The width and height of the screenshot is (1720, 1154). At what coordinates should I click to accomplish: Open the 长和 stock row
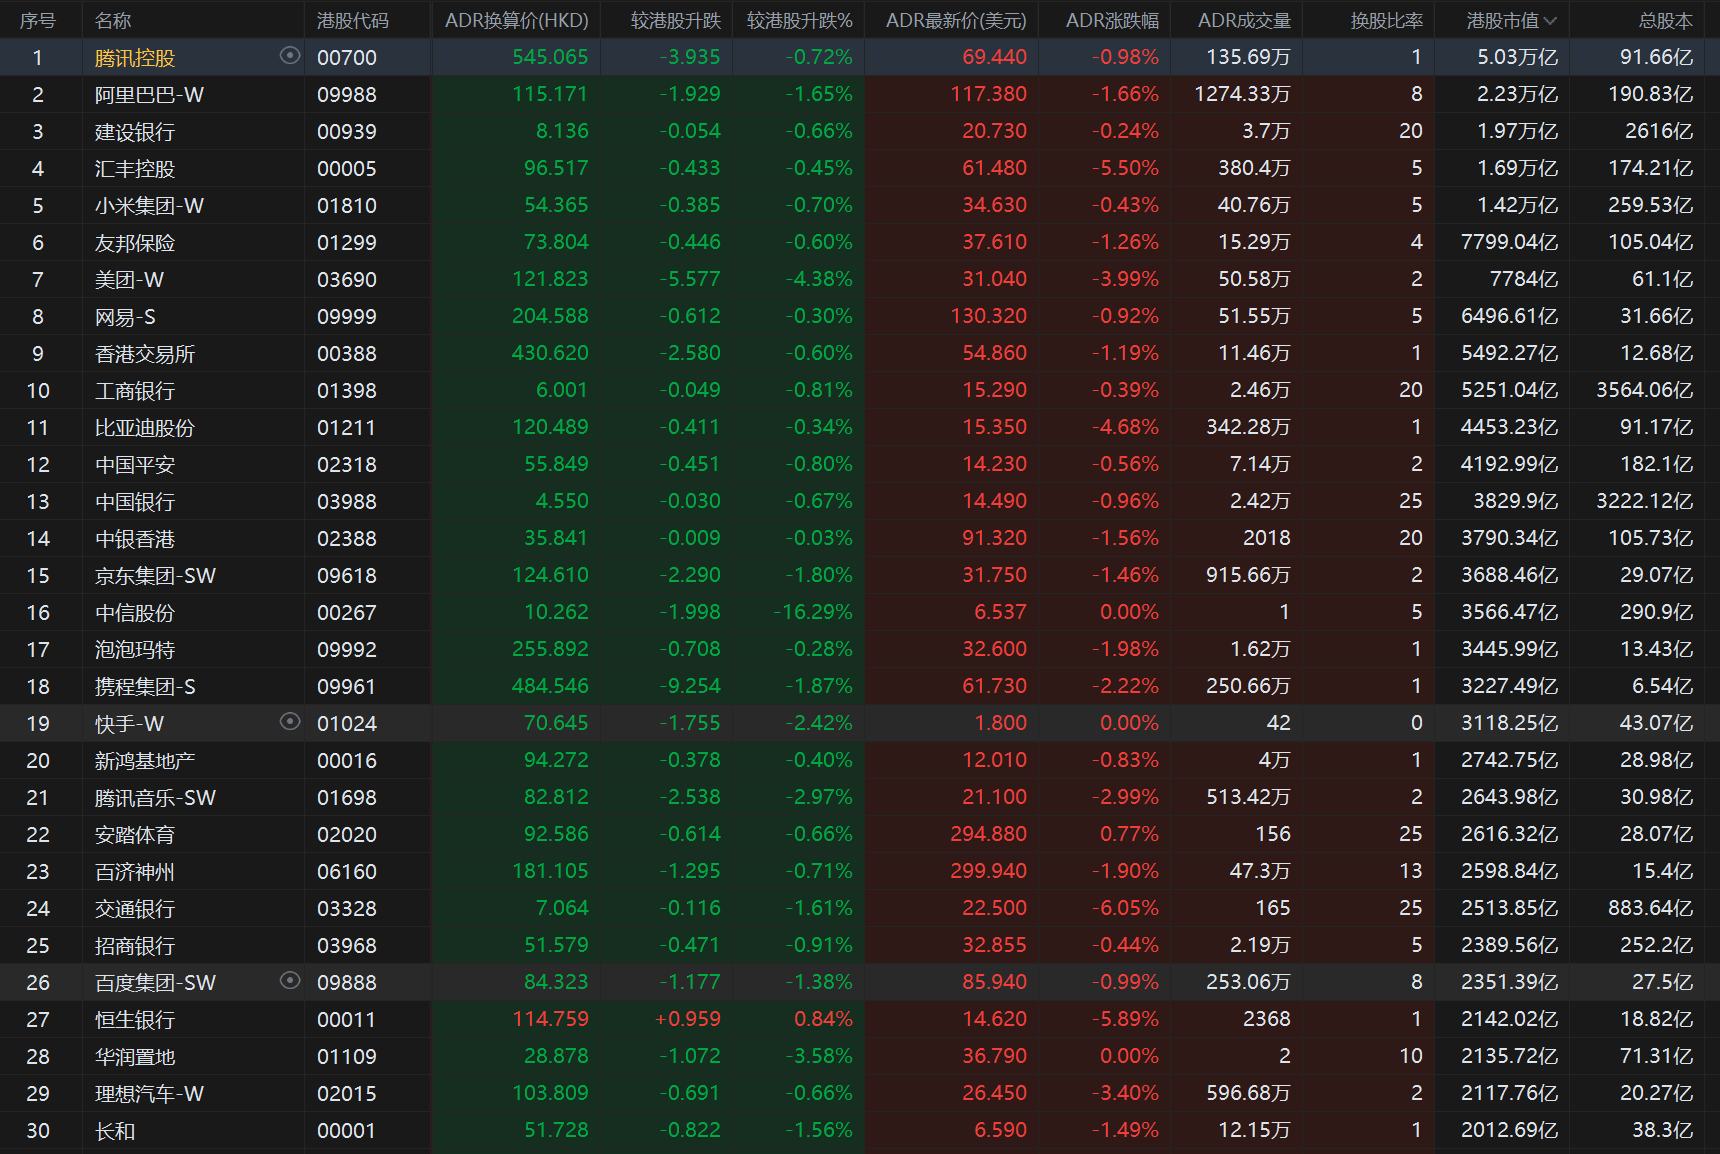point(860,1130)
